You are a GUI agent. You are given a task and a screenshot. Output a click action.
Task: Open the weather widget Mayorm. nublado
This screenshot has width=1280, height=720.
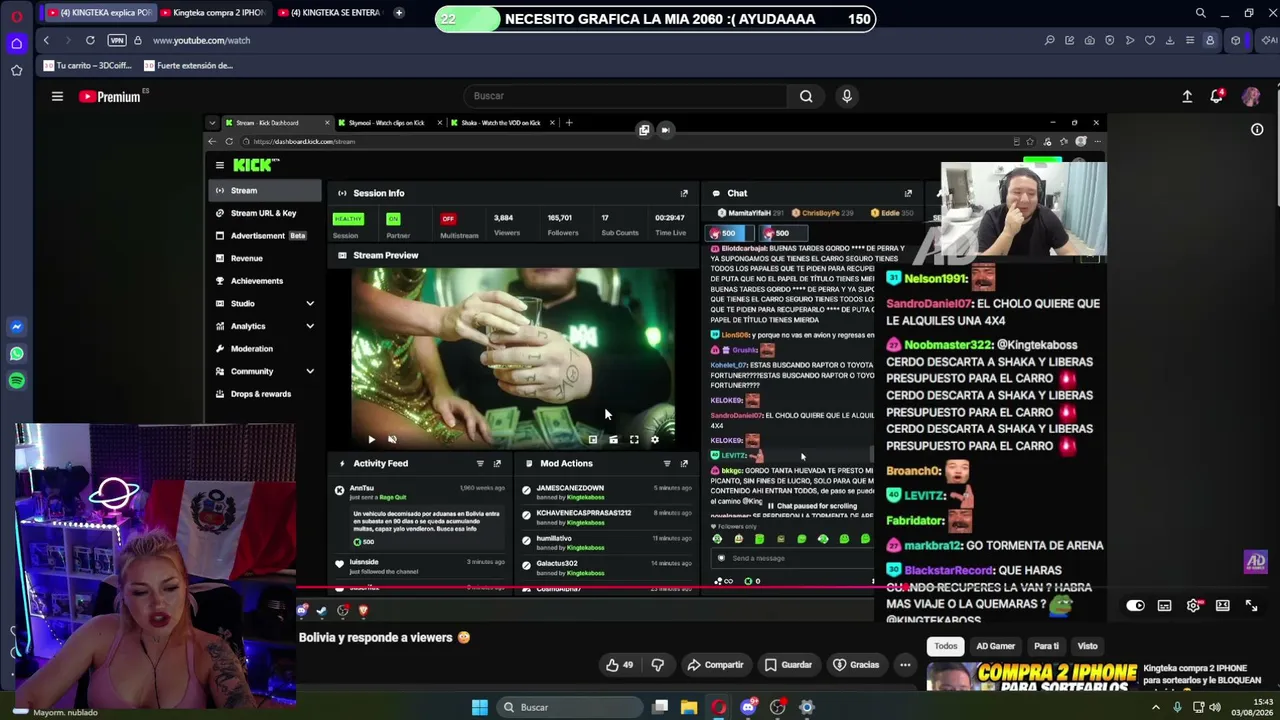coord(57,712)
